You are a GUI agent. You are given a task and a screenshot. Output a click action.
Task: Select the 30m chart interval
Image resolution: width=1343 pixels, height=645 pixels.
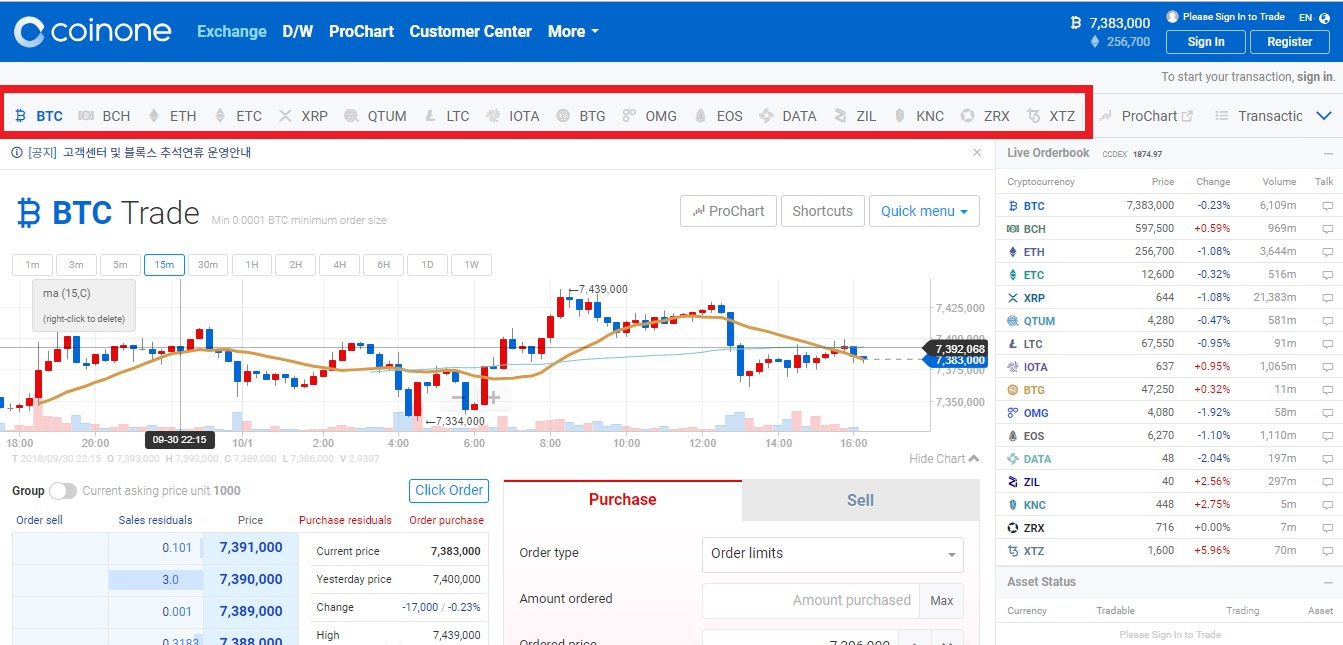click(208, 265)
